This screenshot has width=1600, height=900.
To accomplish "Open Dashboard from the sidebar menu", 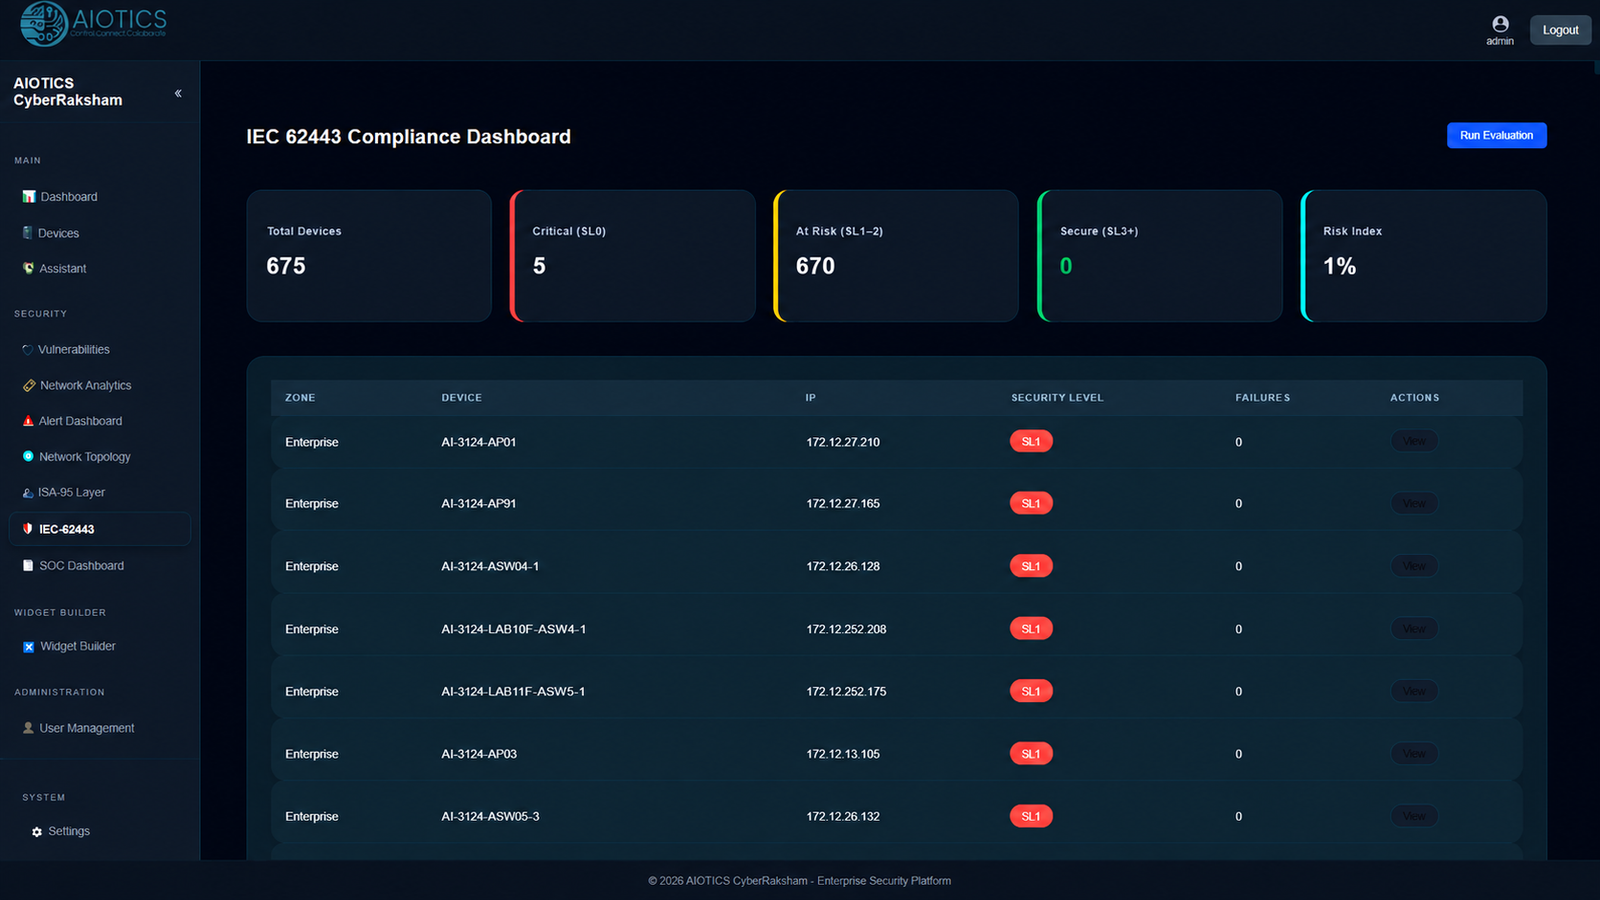I will pos(100,197).
